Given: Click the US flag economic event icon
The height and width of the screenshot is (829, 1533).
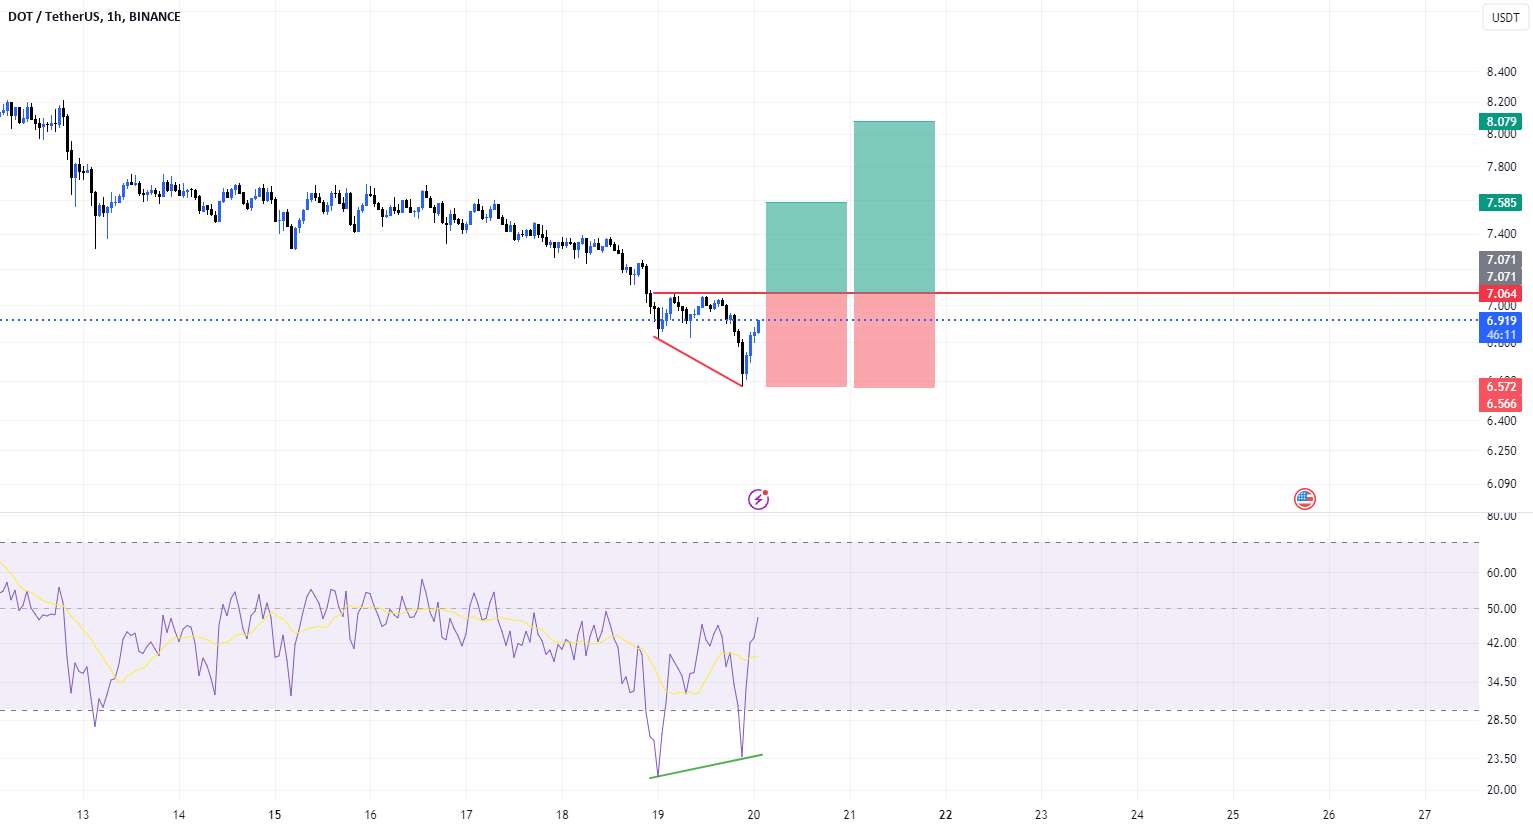Looking at the screenshot, I should [x=1305, y=498].
